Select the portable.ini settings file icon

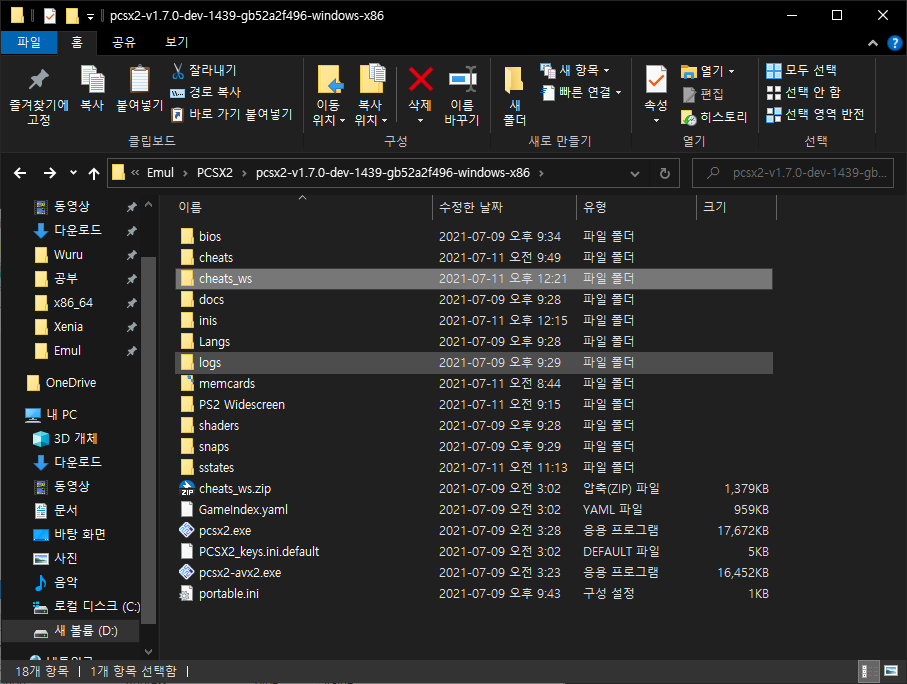[186, 593]
